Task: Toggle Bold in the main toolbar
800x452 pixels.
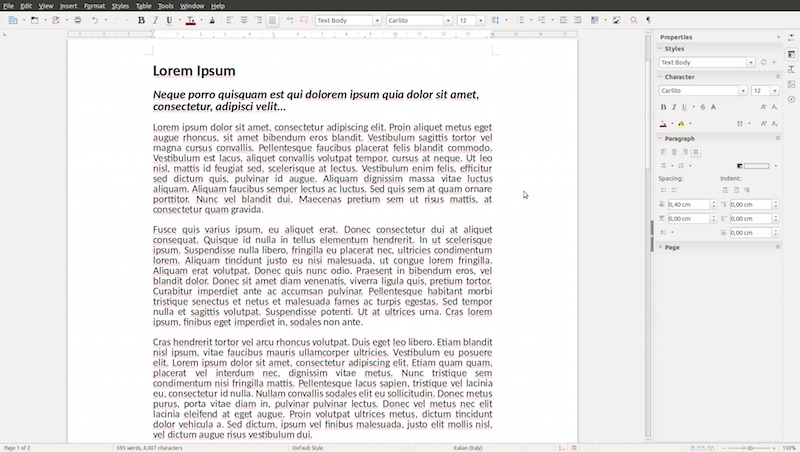Action: 141,20
